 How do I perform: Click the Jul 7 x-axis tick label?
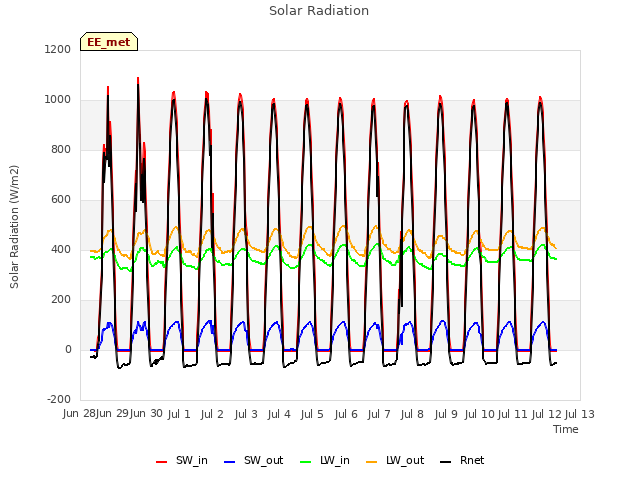point(379,414)
